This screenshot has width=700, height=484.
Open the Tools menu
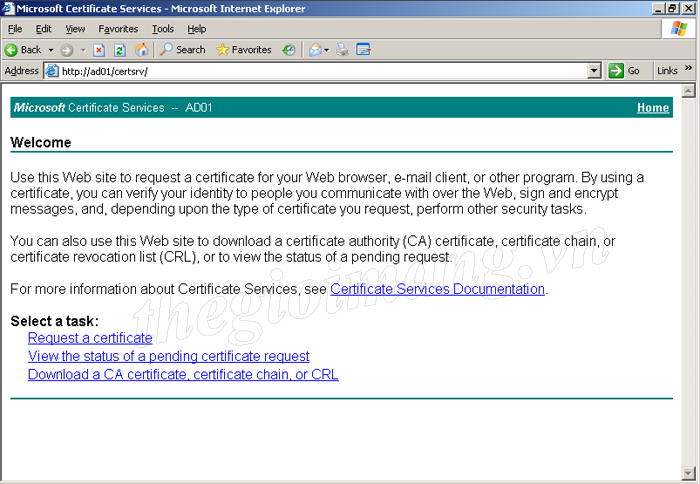162,29
